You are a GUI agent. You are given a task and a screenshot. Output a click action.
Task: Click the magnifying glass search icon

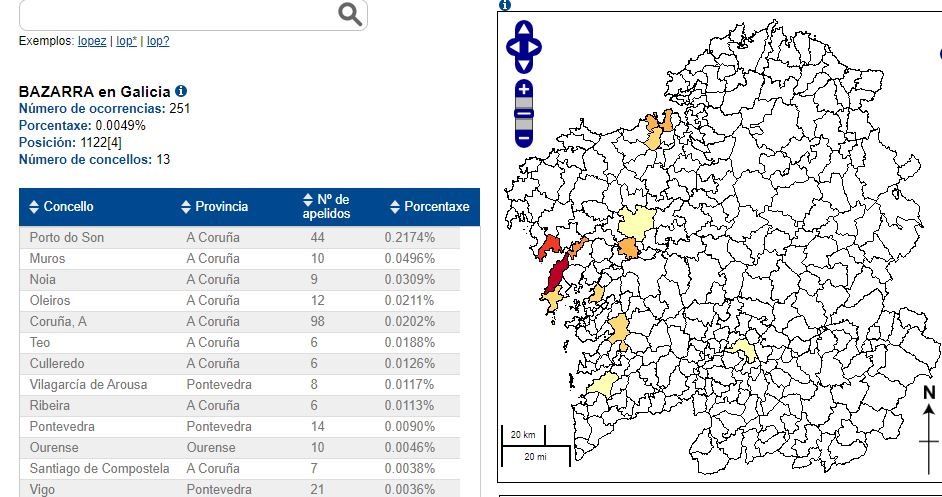click(x=350, y=13)
